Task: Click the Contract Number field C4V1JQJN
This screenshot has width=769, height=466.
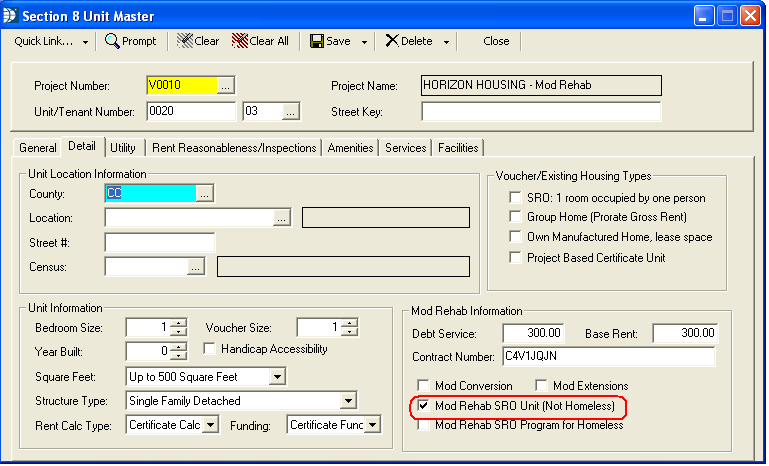Action: pyautogui.click(x=609, y=356)
